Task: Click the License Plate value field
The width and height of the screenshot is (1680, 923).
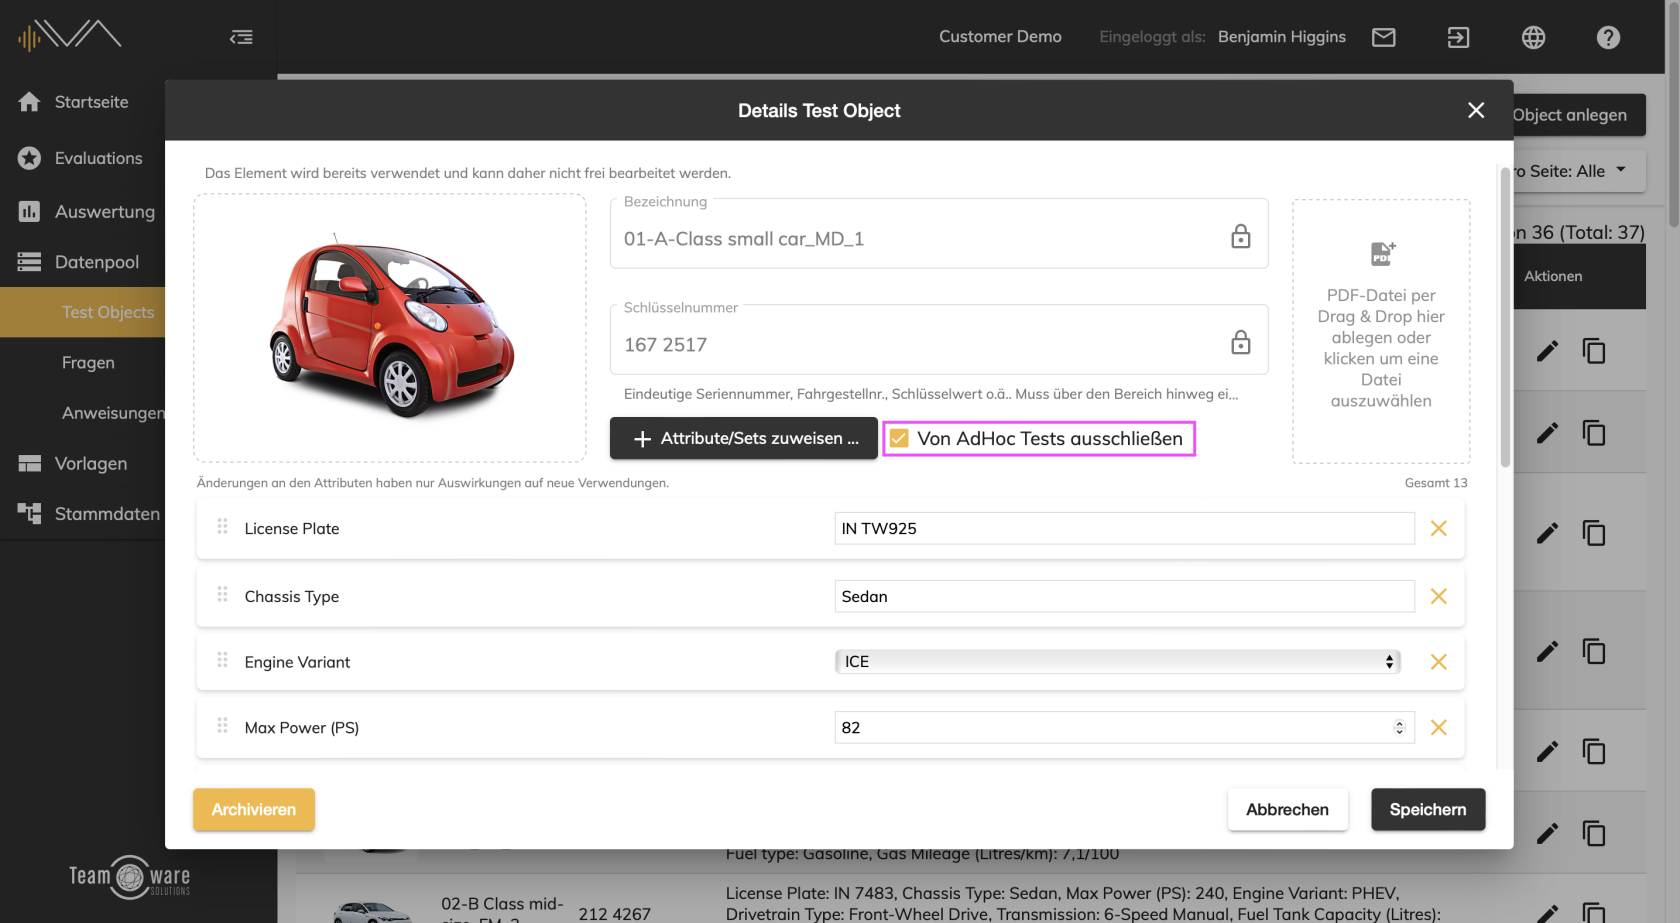Action: (1125, 528)
